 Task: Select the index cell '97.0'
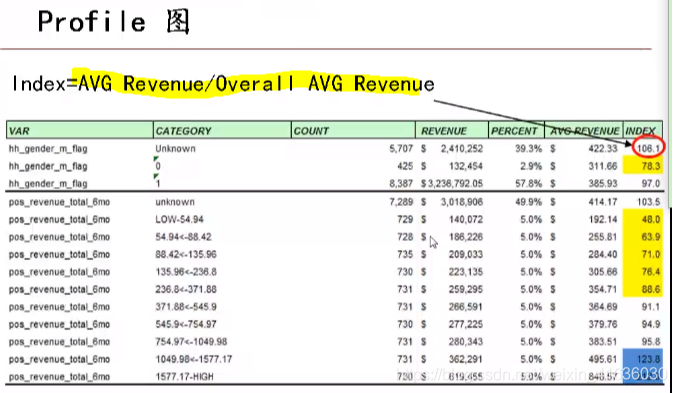click(x=651, y=184)
